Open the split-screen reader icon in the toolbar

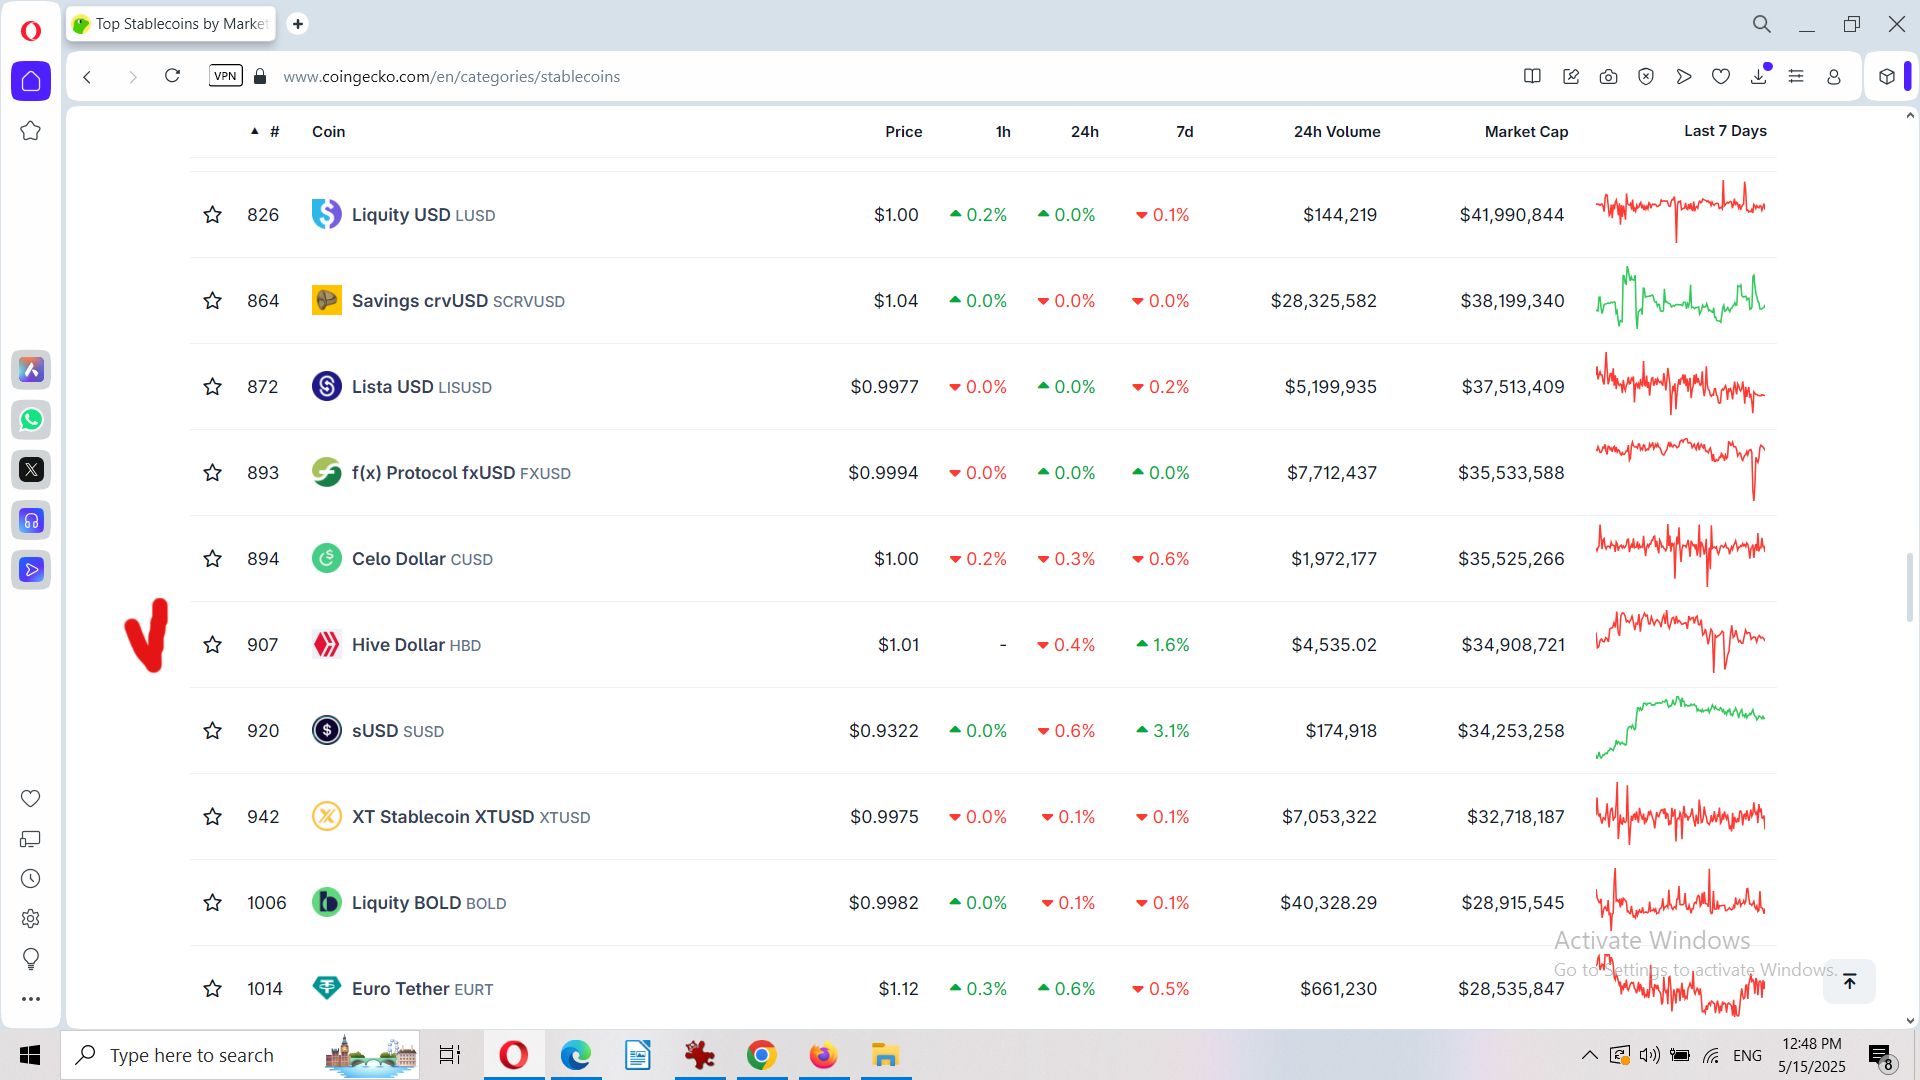pyautogui.click(x=1532, y=77)
